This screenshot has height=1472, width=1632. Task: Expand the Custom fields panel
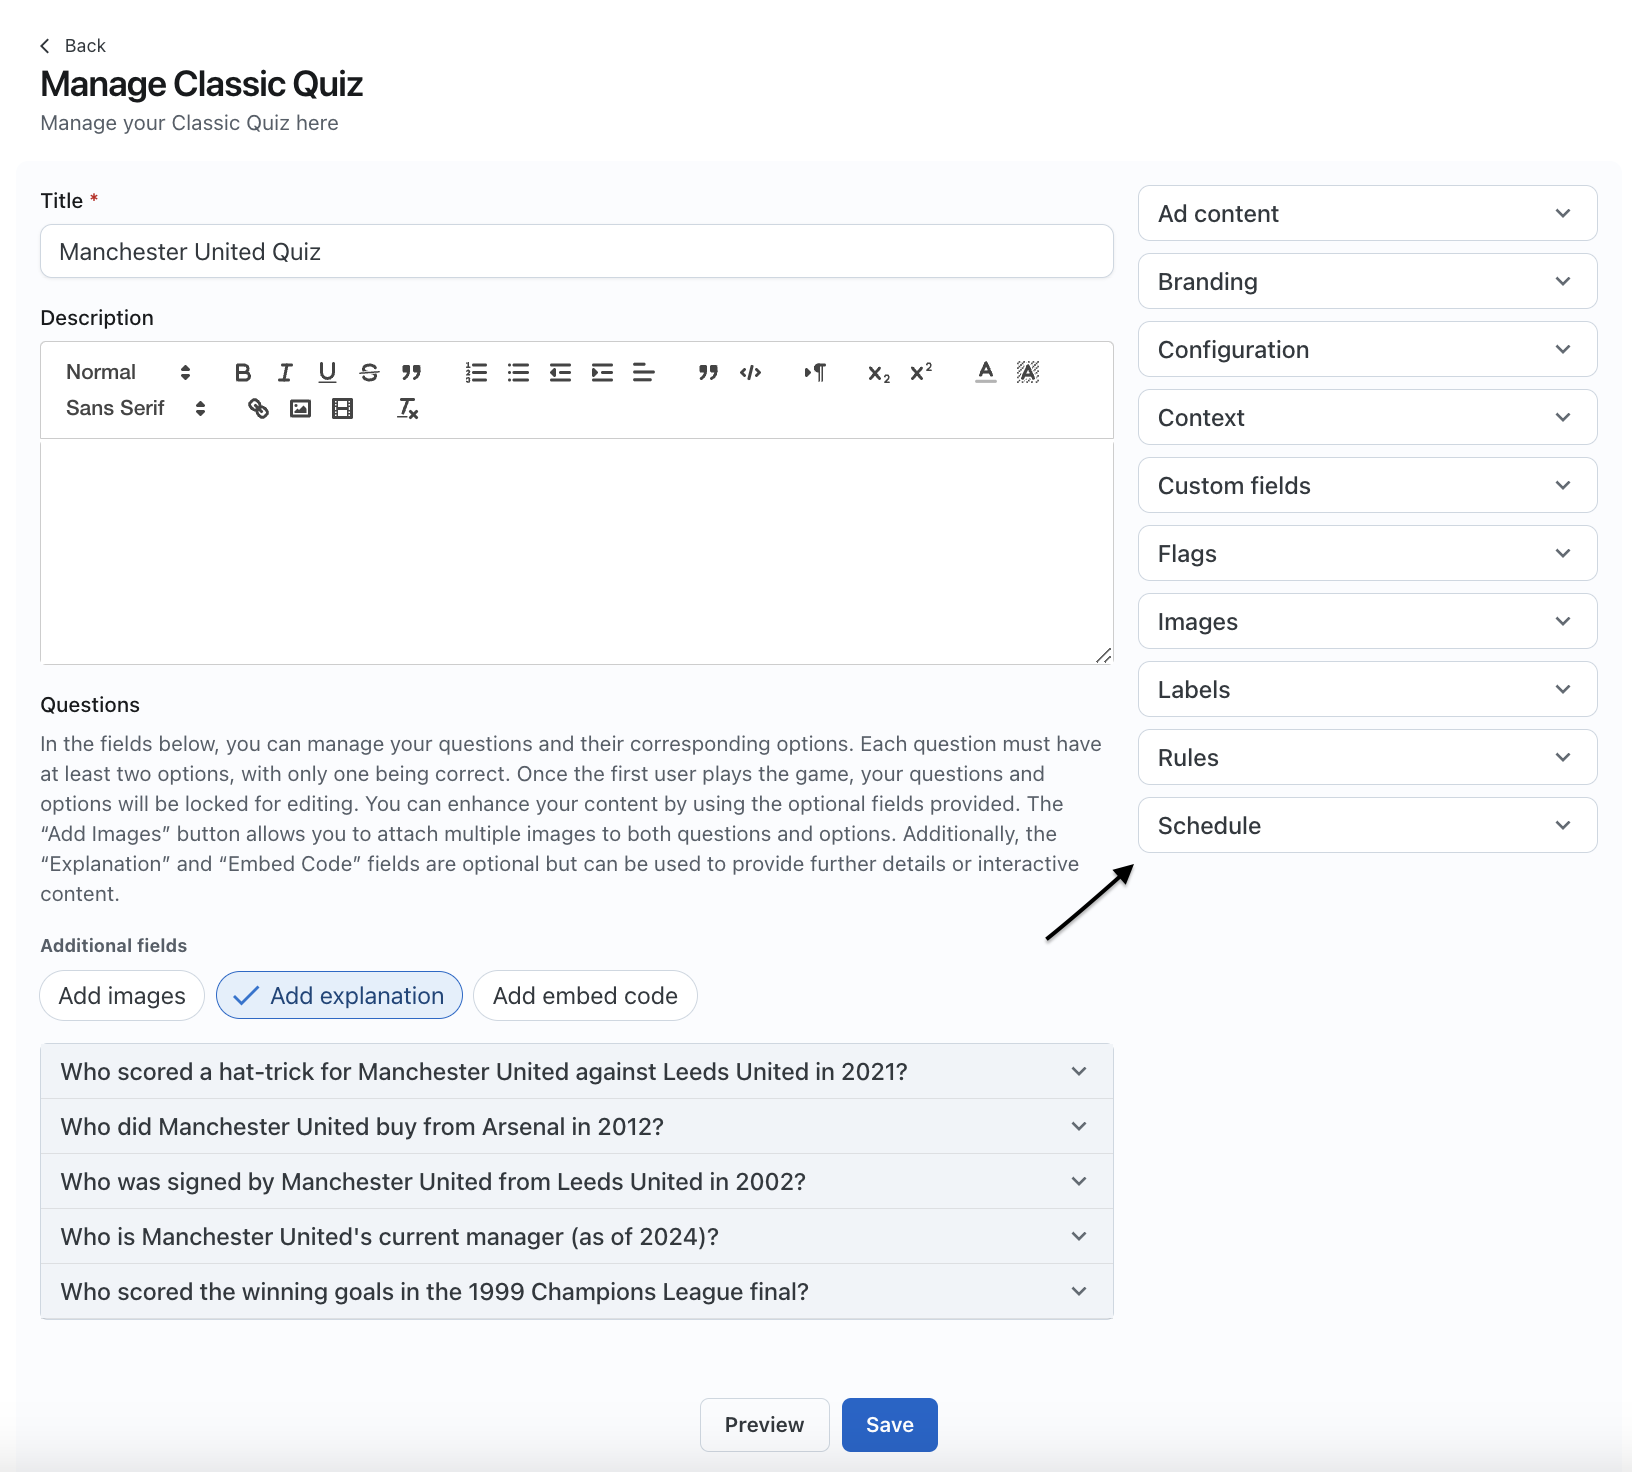(x=1367, y=485)
